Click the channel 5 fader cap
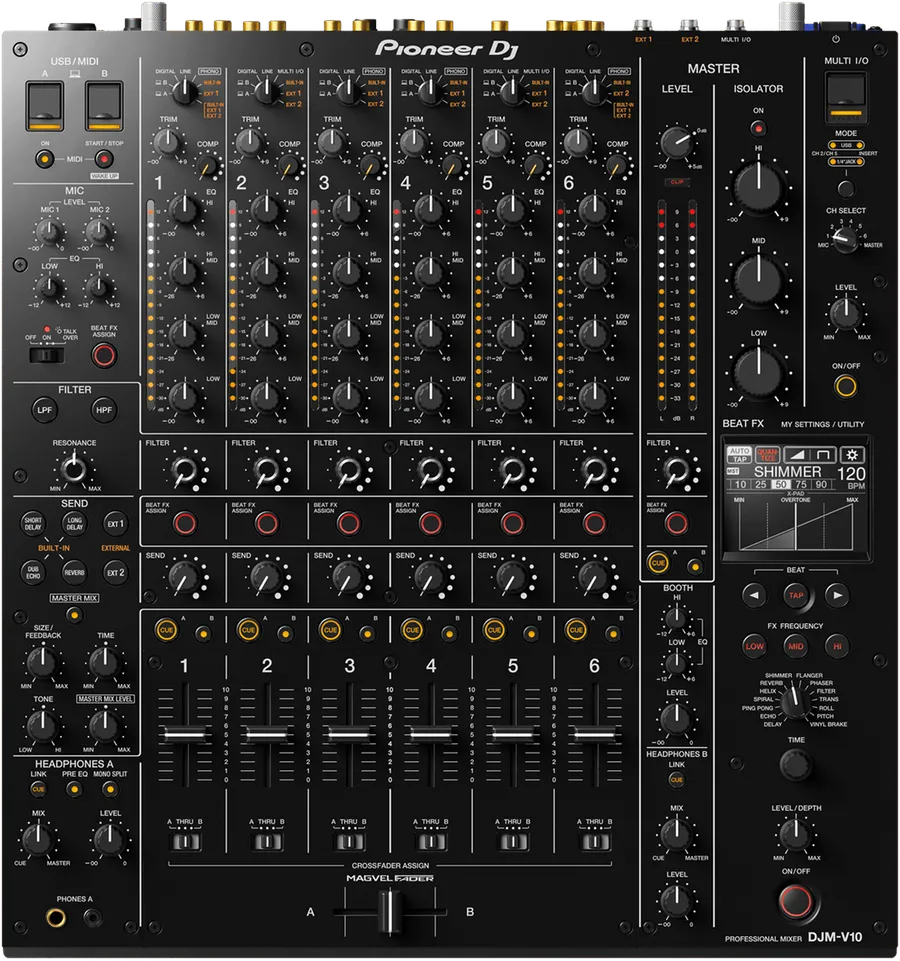 point(513,734)
